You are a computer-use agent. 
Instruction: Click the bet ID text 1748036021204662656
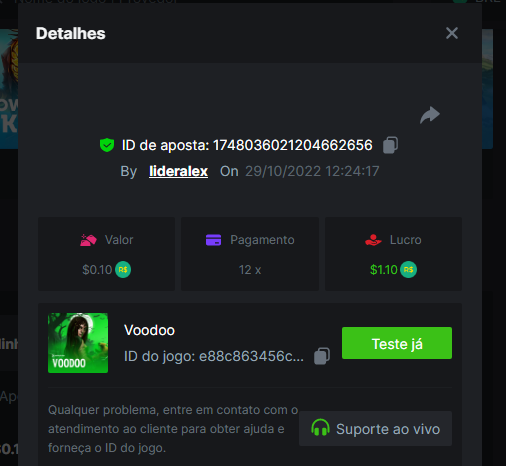click(x=292, y=145)
